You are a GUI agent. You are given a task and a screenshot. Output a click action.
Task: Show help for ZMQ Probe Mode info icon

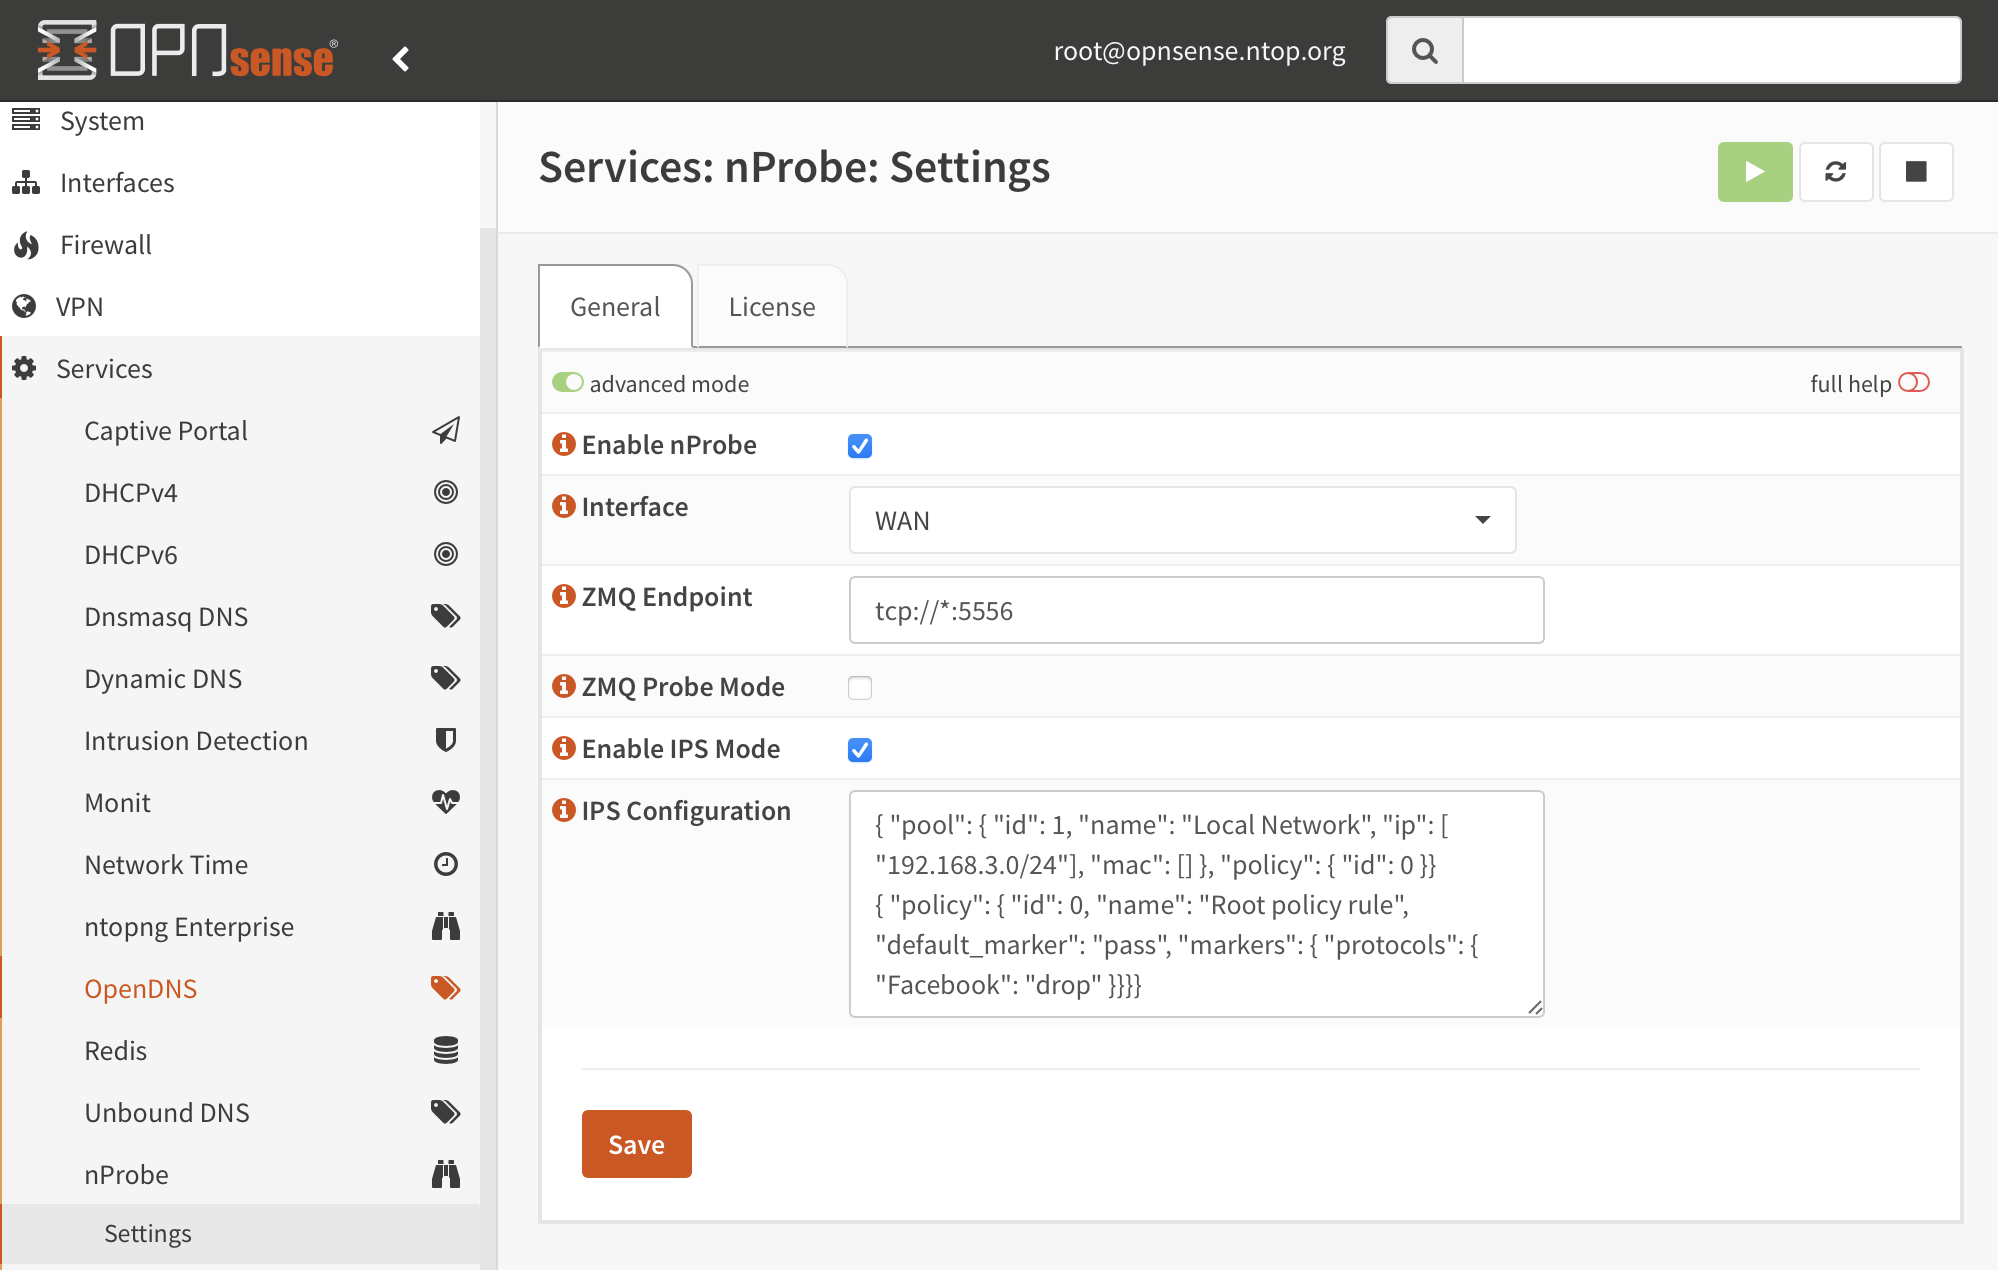[x=564, y=685]
